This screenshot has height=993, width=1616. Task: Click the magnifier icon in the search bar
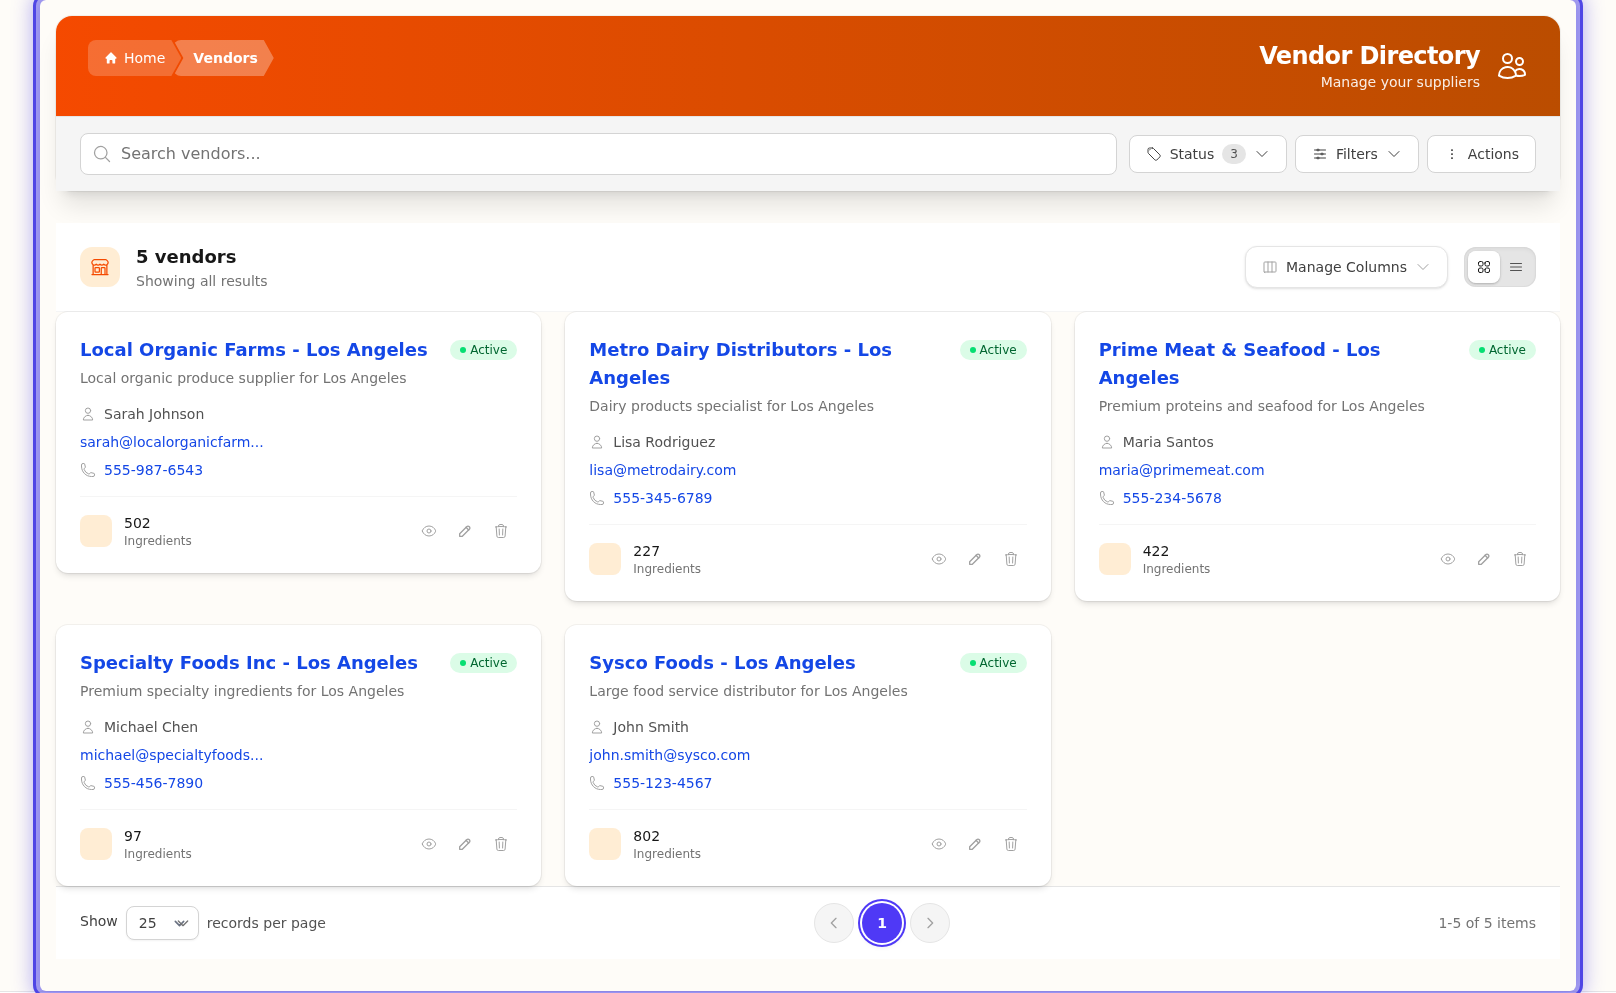[x=102, y=154]
